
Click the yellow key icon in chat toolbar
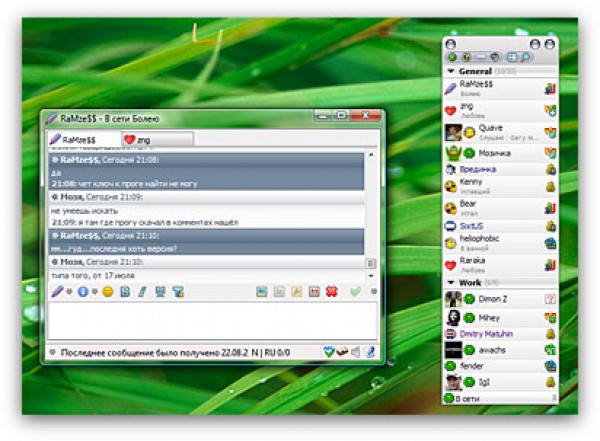pyautogui.click(x=297, y=292)
